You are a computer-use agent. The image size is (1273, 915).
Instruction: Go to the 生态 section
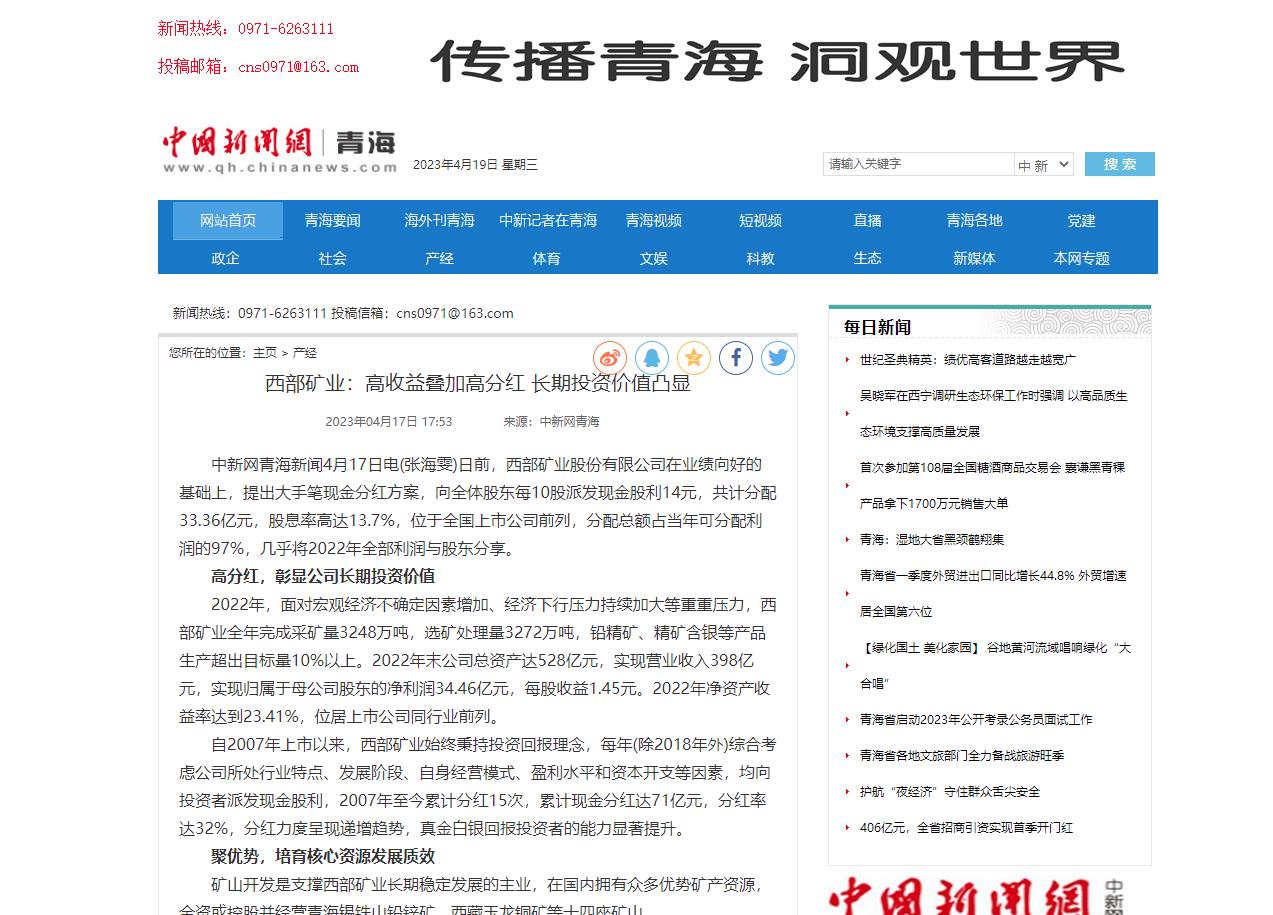click(x=868, y=258)
